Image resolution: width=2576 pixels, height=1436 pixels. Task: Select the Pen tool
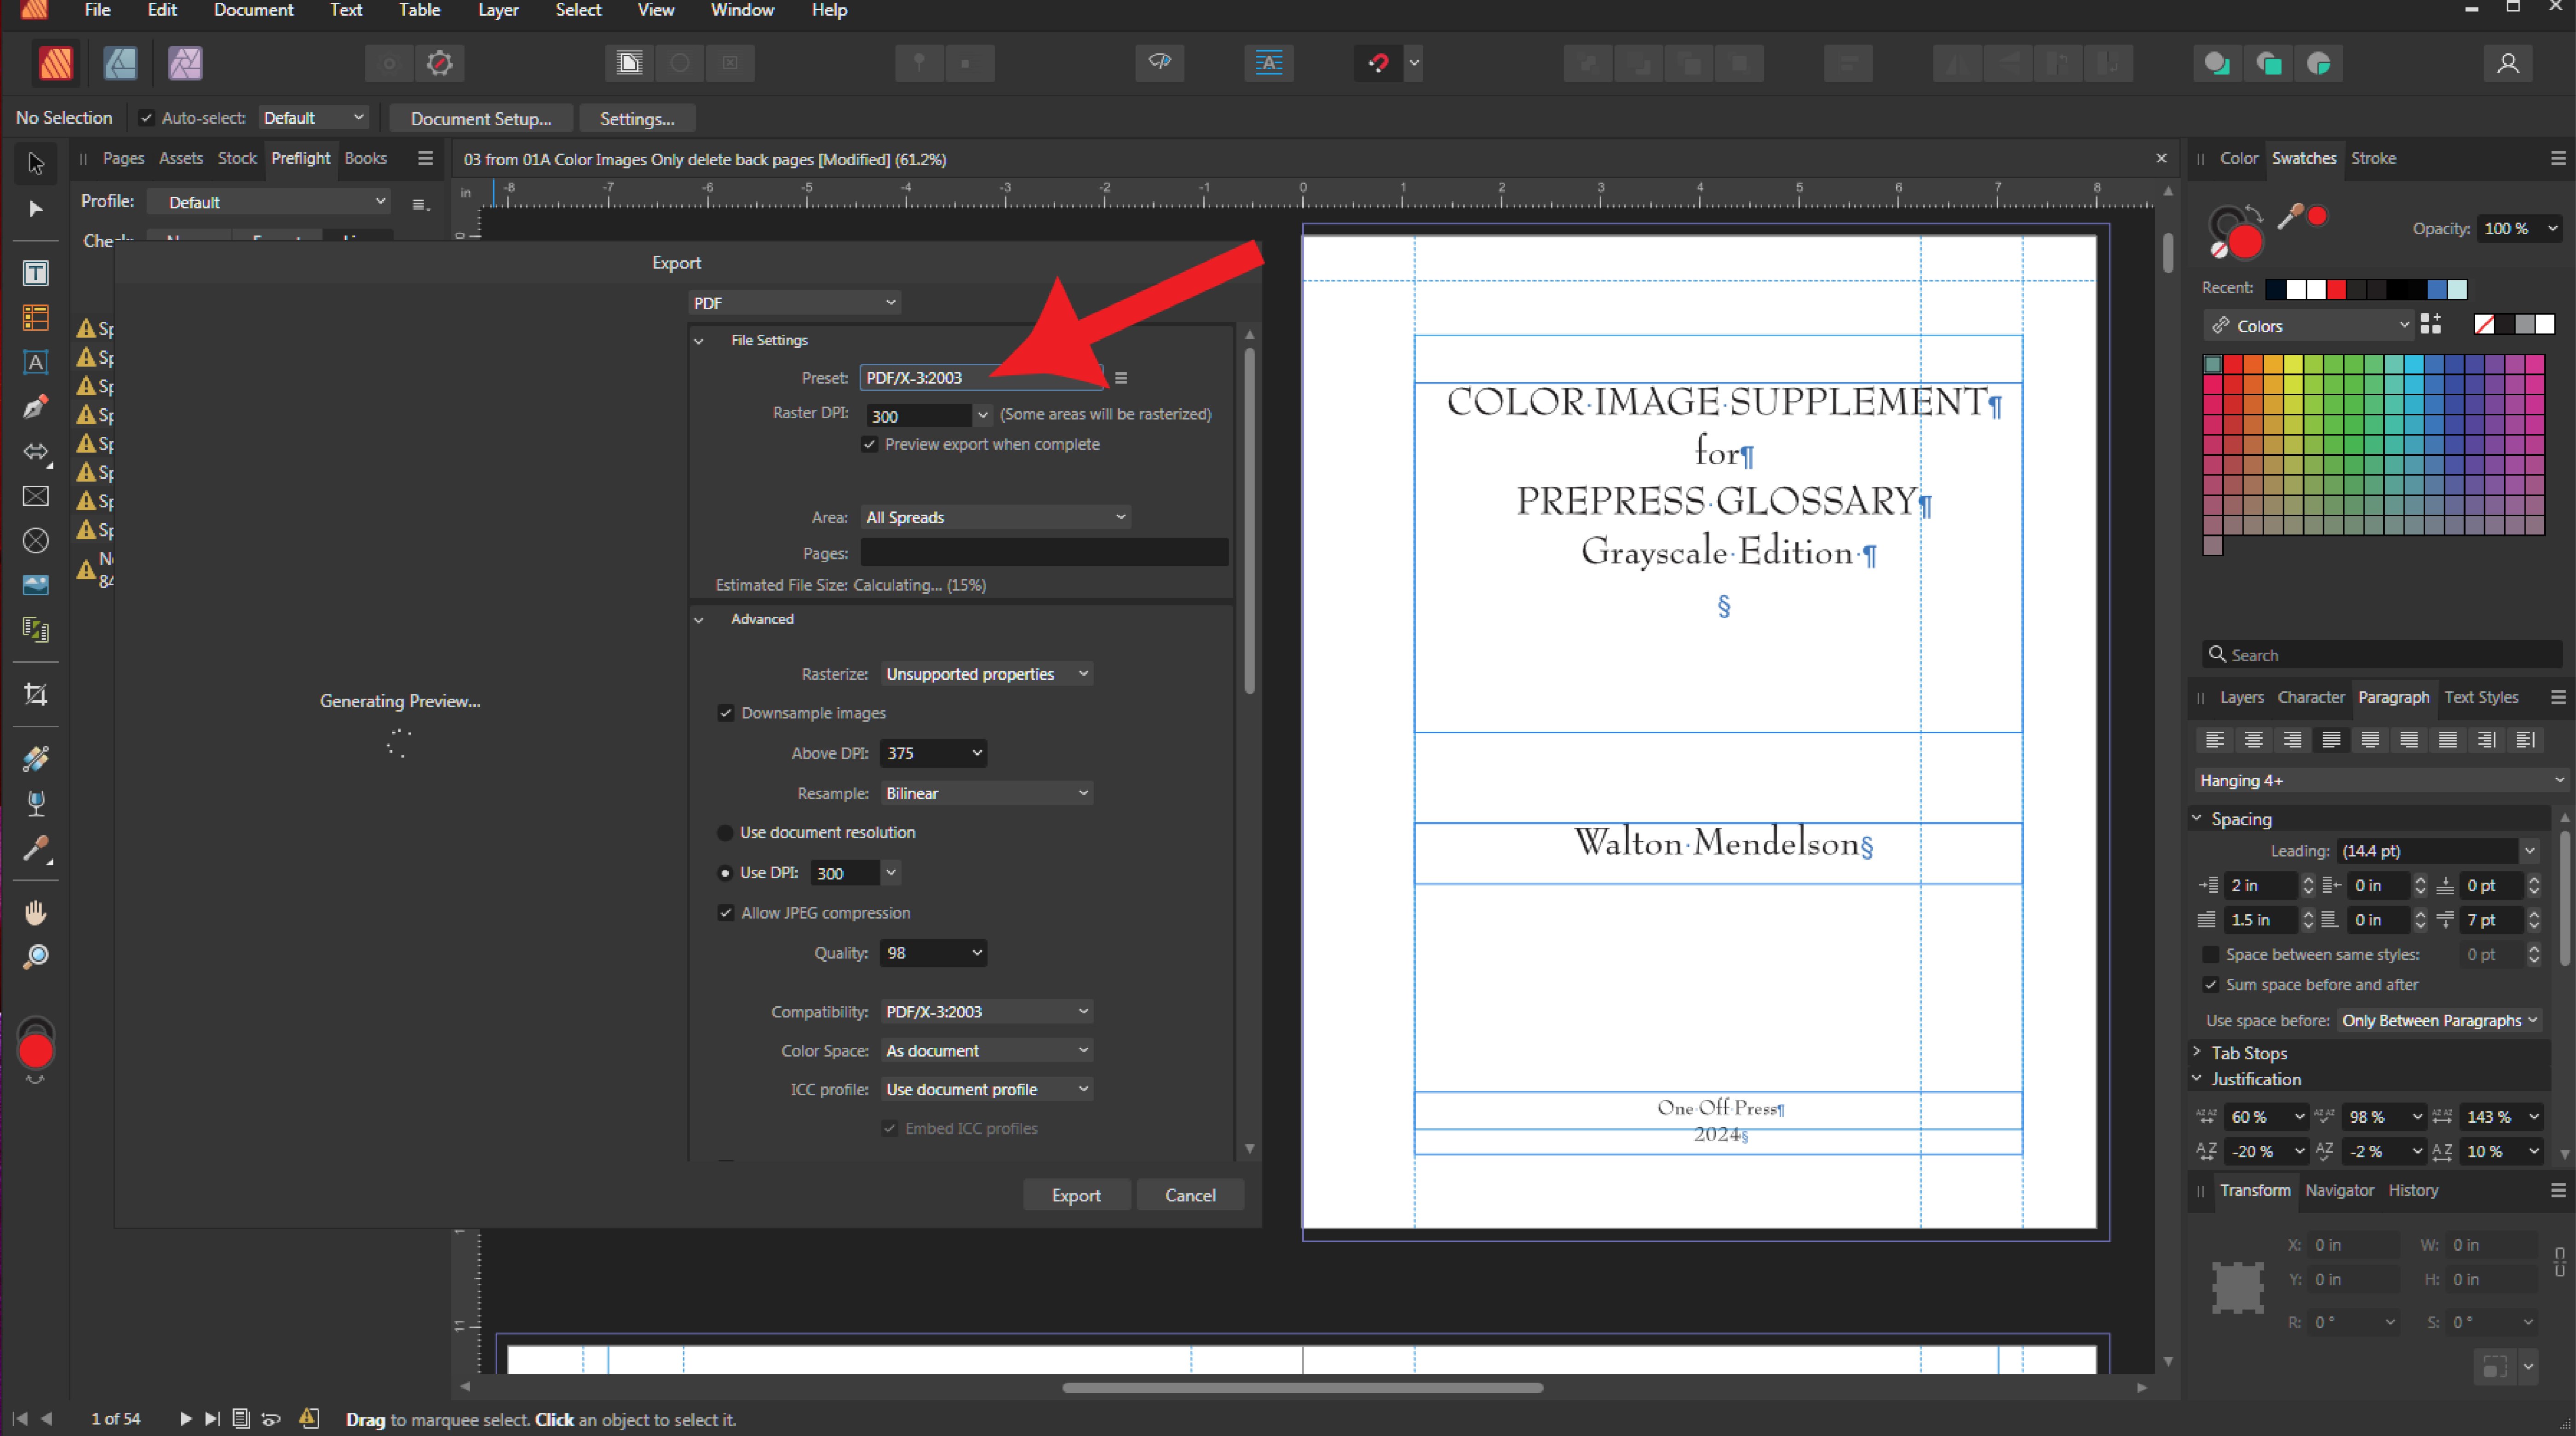36,407
